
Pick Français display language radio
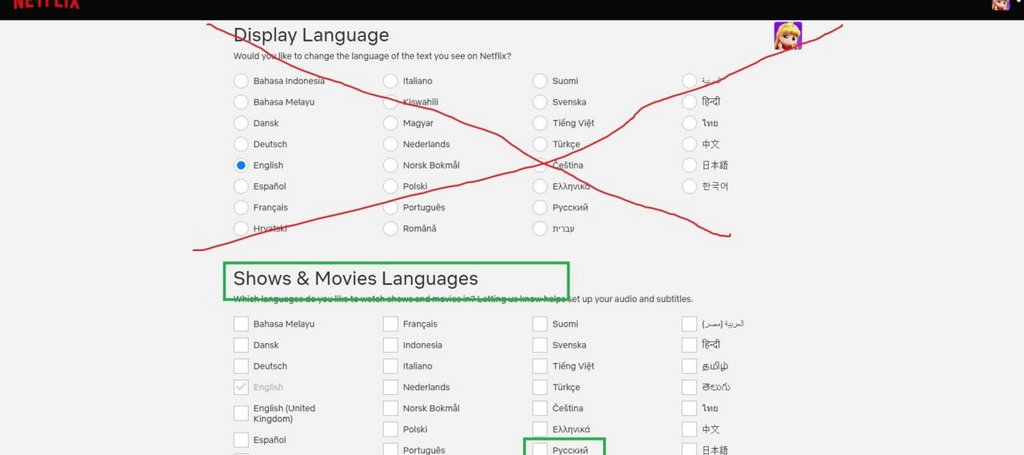[241, 208]
